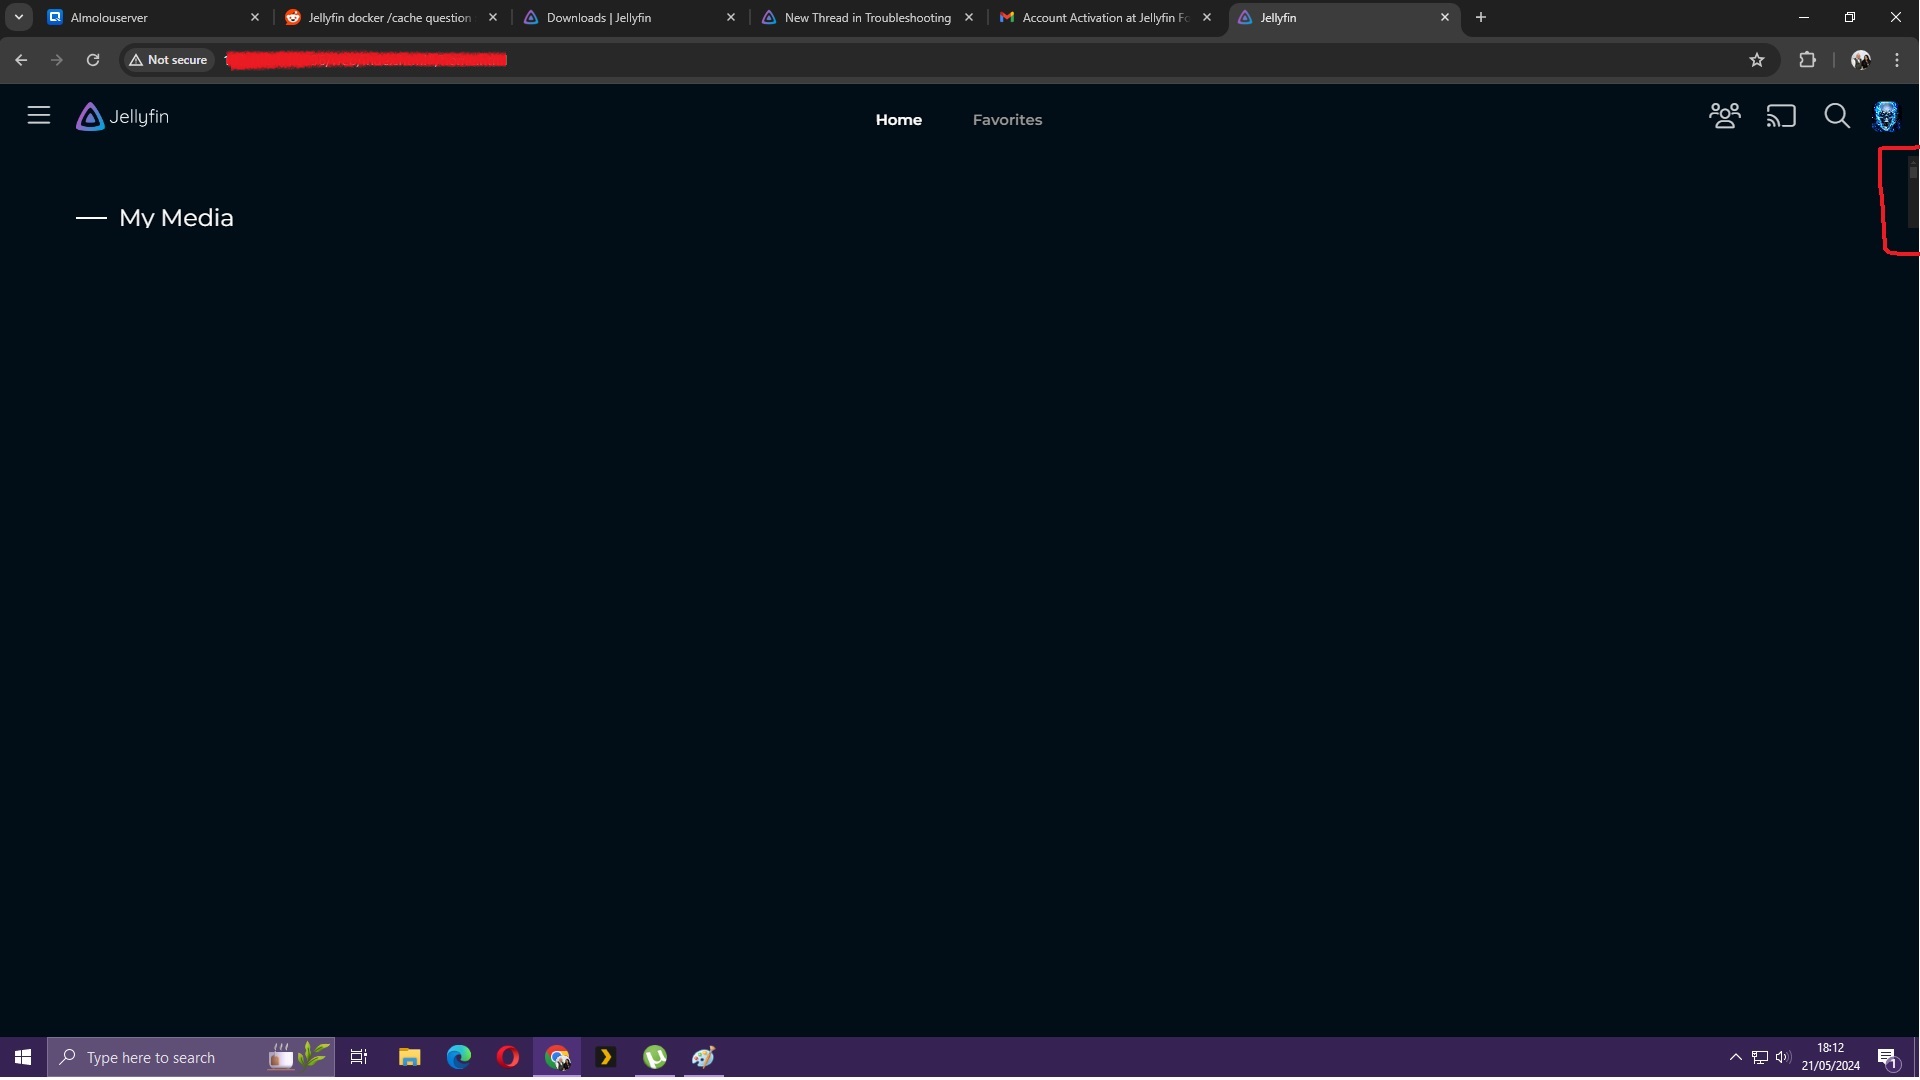
Task: Open the Cast to device icon
Action: coord(1781,117)
